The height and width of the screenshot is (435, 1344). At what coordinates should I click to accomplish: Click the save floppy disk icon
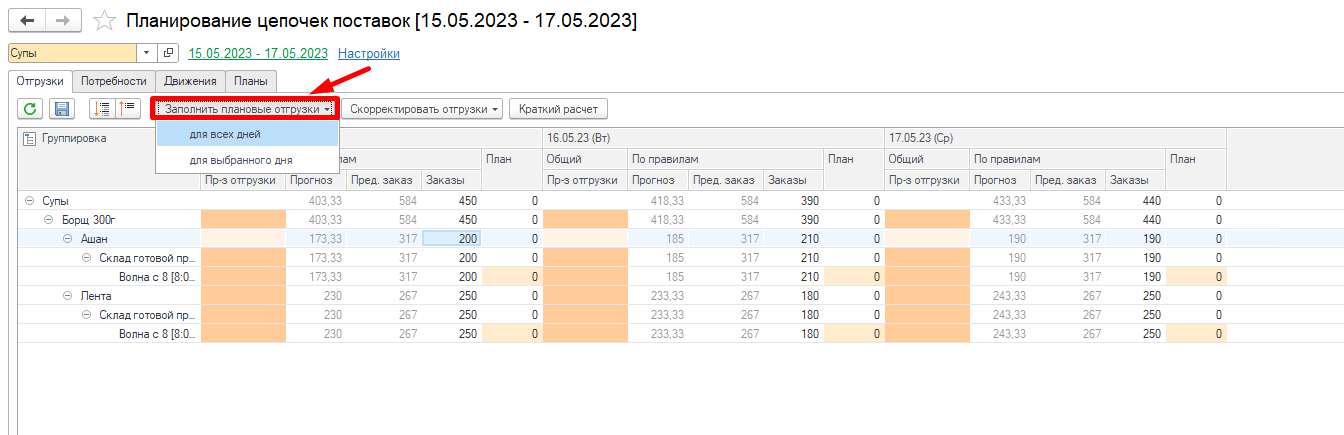click(61, 109)
